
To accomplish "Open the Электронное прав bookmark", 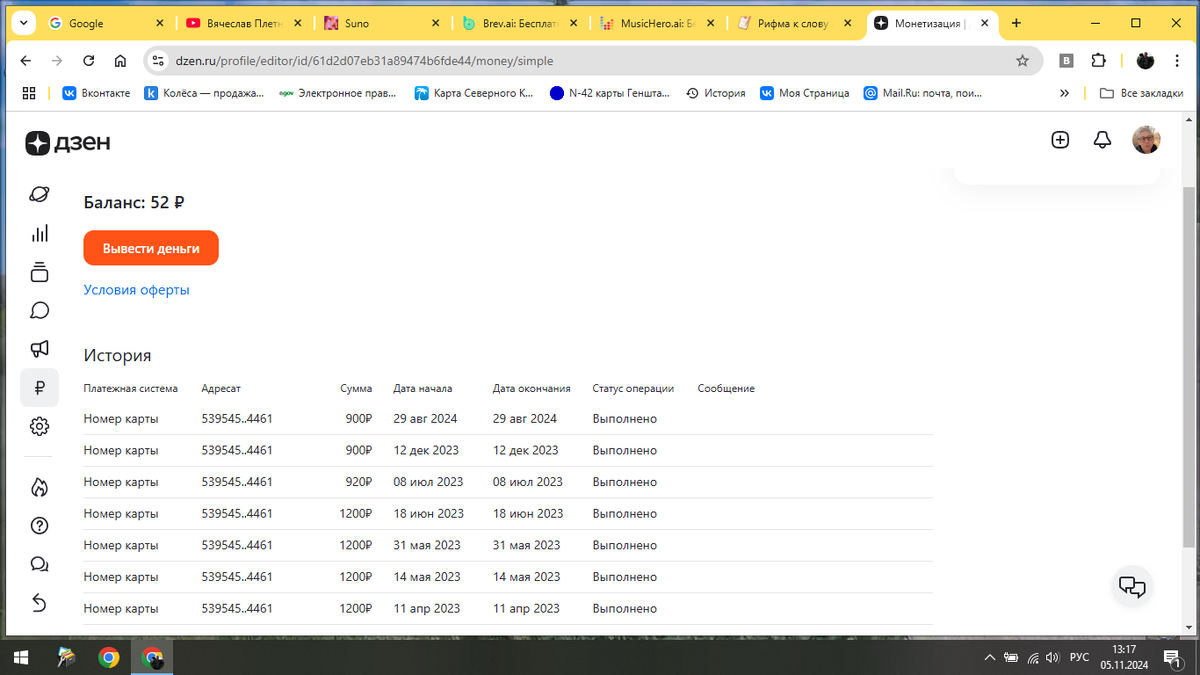I will coord(337,93).
